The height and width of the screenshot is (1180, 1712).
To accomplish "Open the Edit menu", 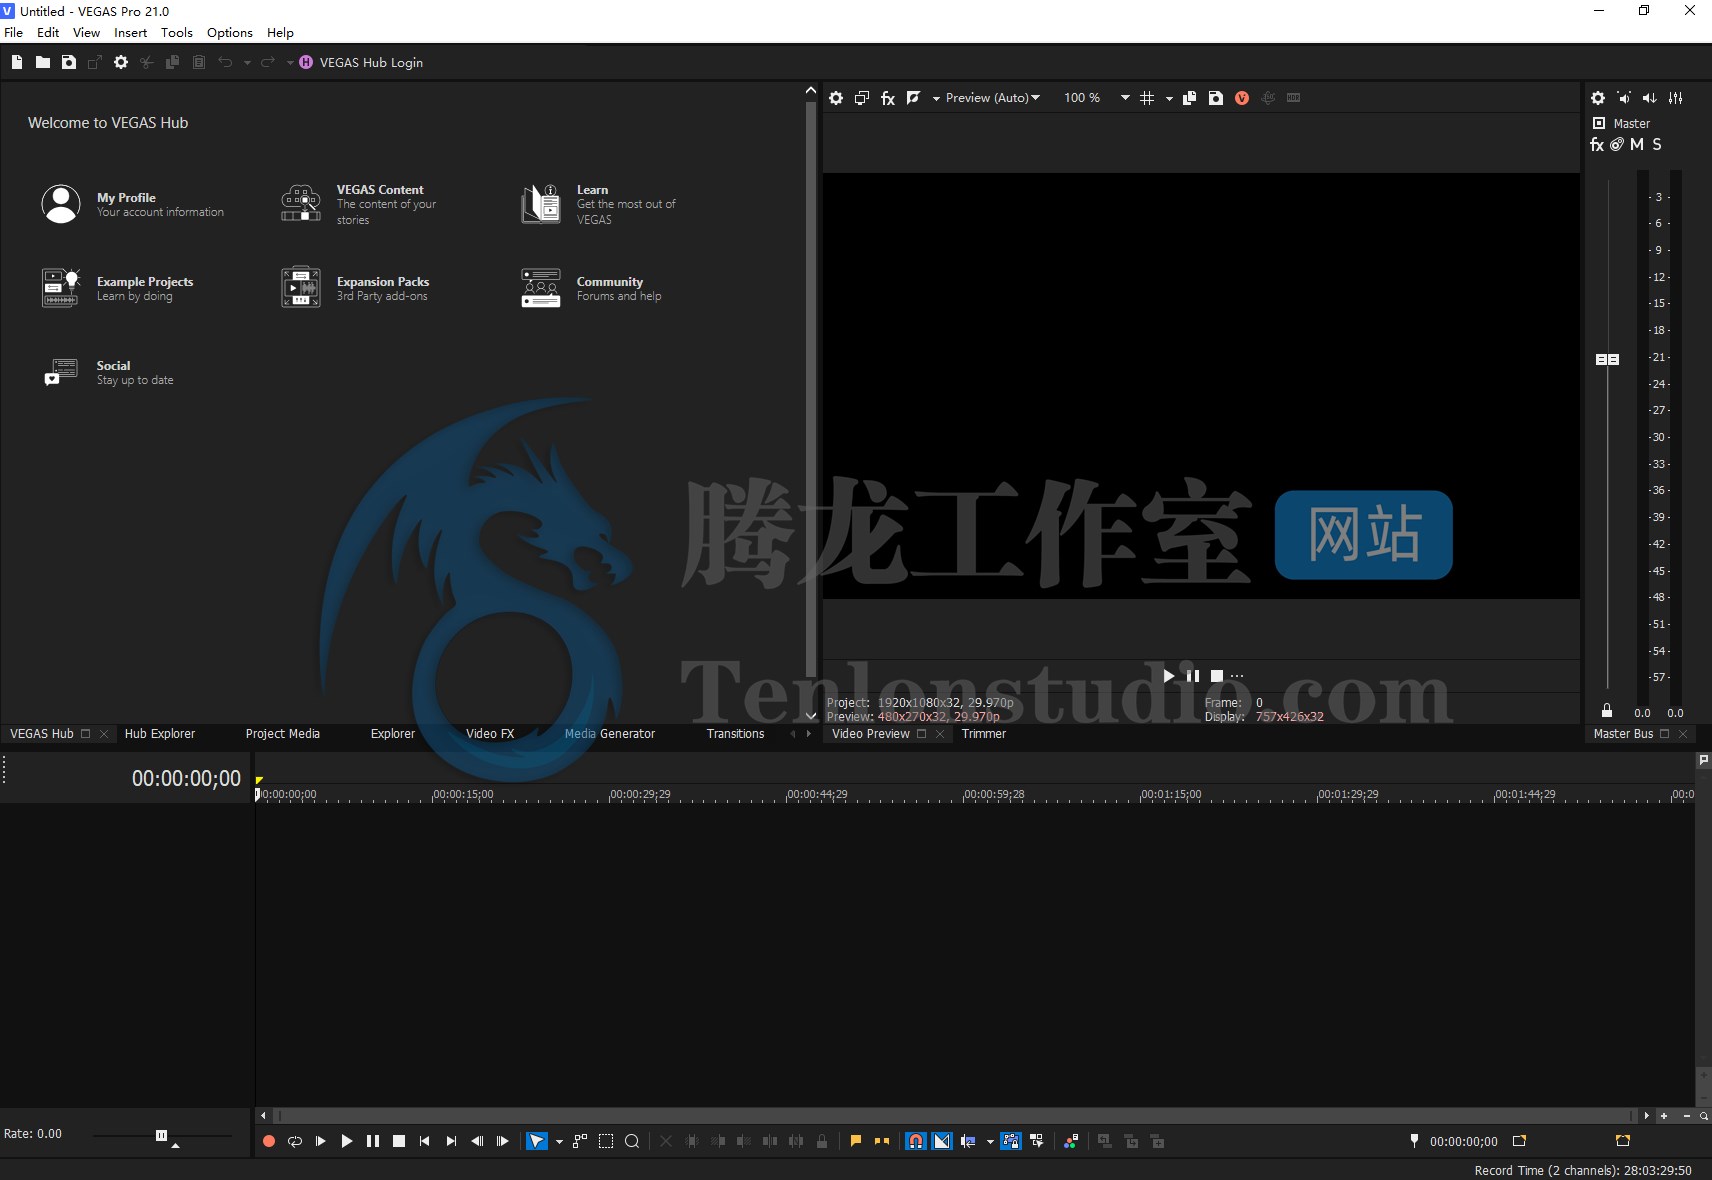I will pos(48,32).
